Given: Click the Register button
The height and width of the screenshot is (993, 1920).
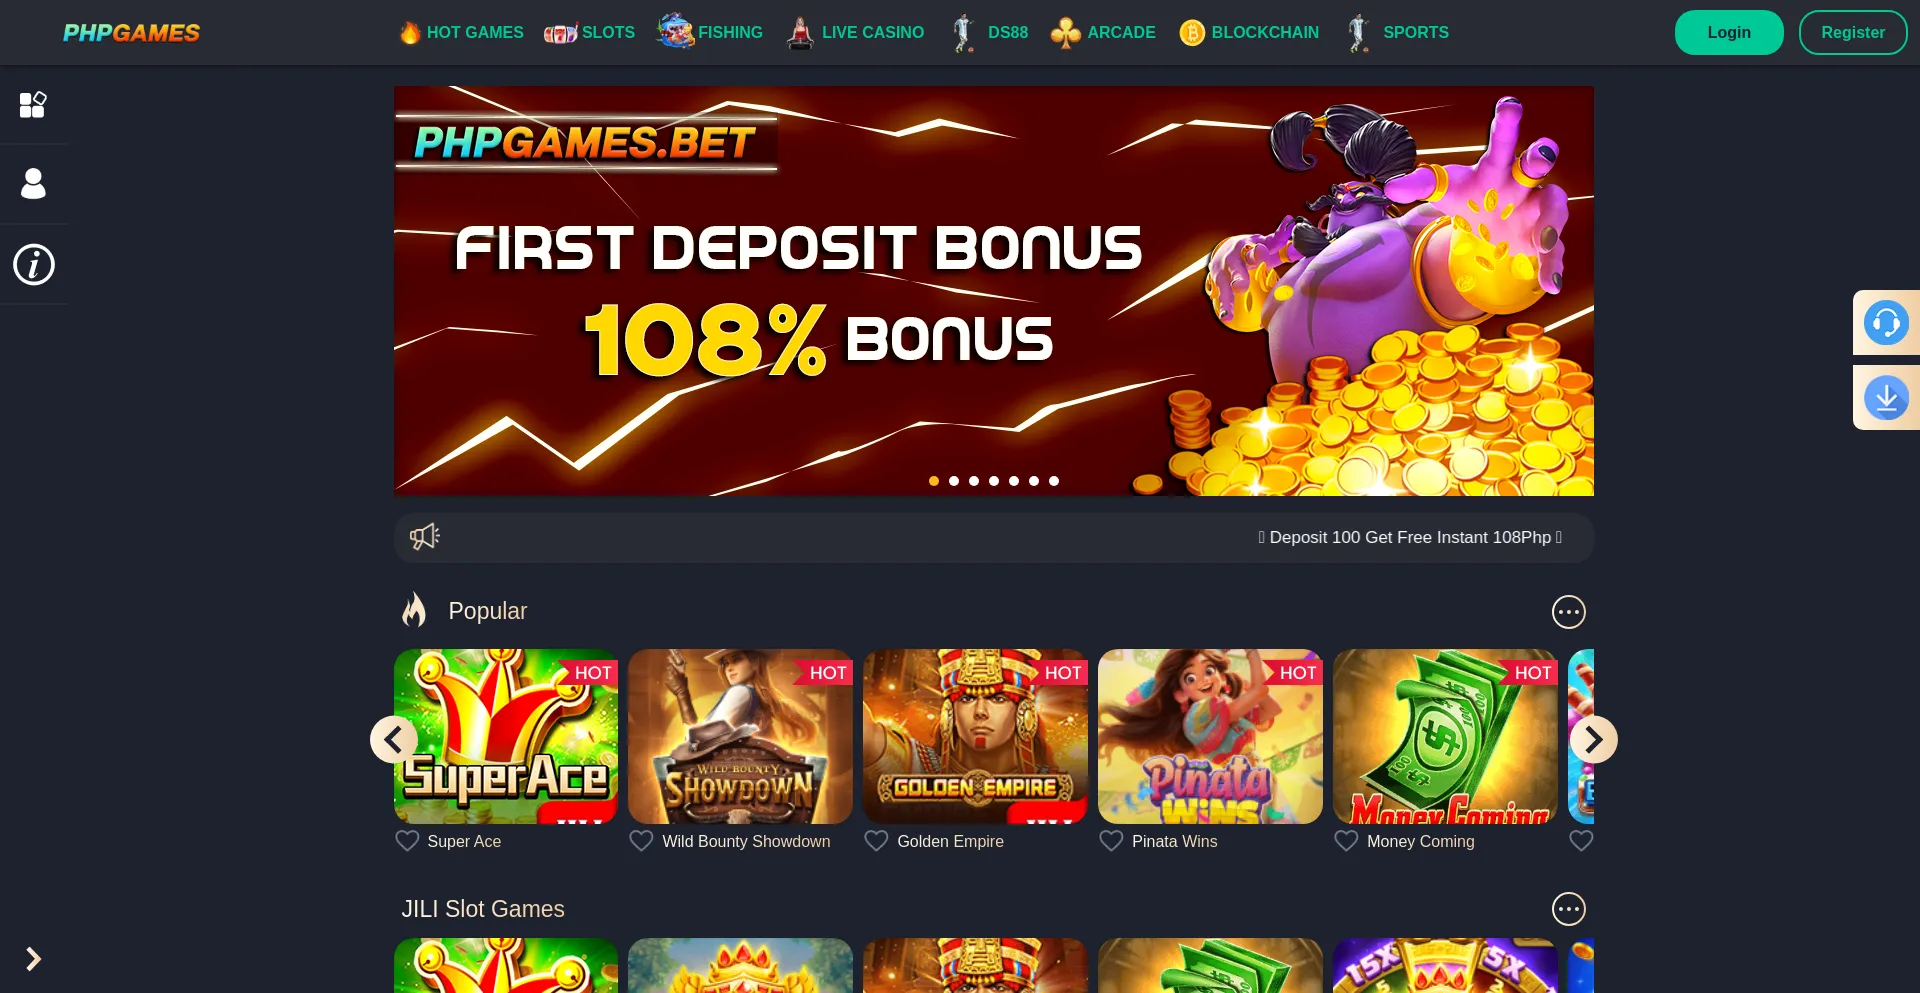Looking at the screenshot, I should pyautogui.click(x=1852, y=33).
